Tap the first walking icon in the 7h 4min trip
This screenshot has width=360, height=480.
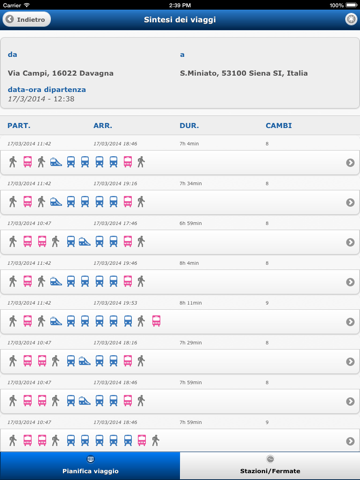[x=13, y=162]
